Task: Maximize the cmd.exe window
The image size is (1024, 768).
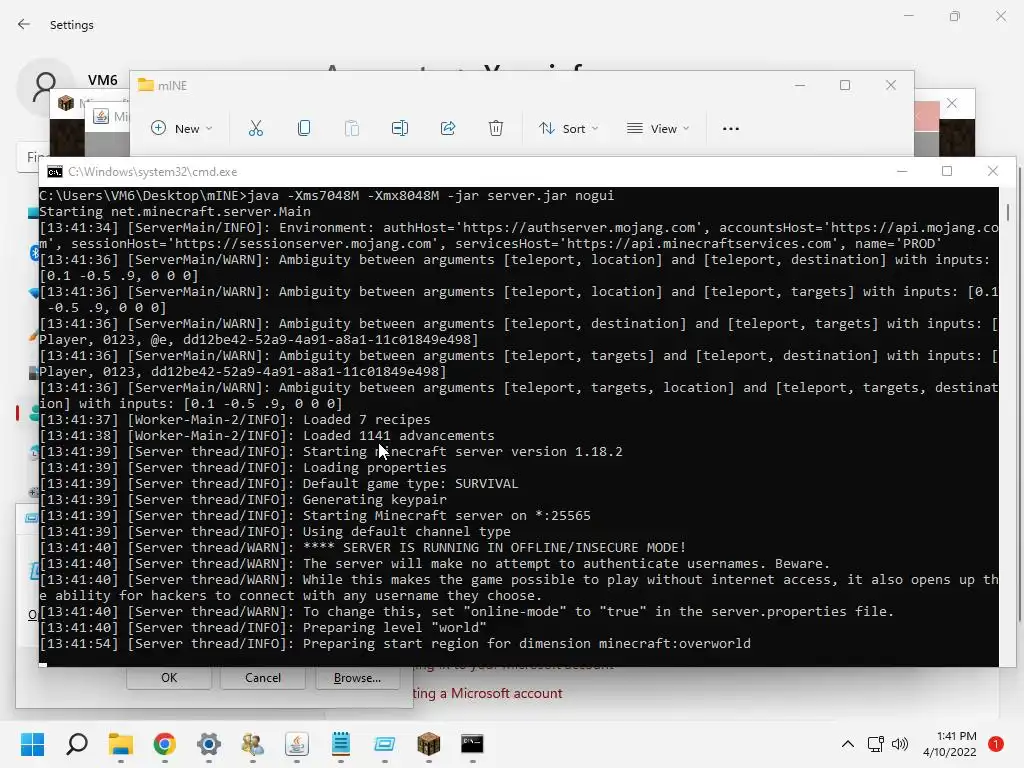Action: click(x=947, y=171)
